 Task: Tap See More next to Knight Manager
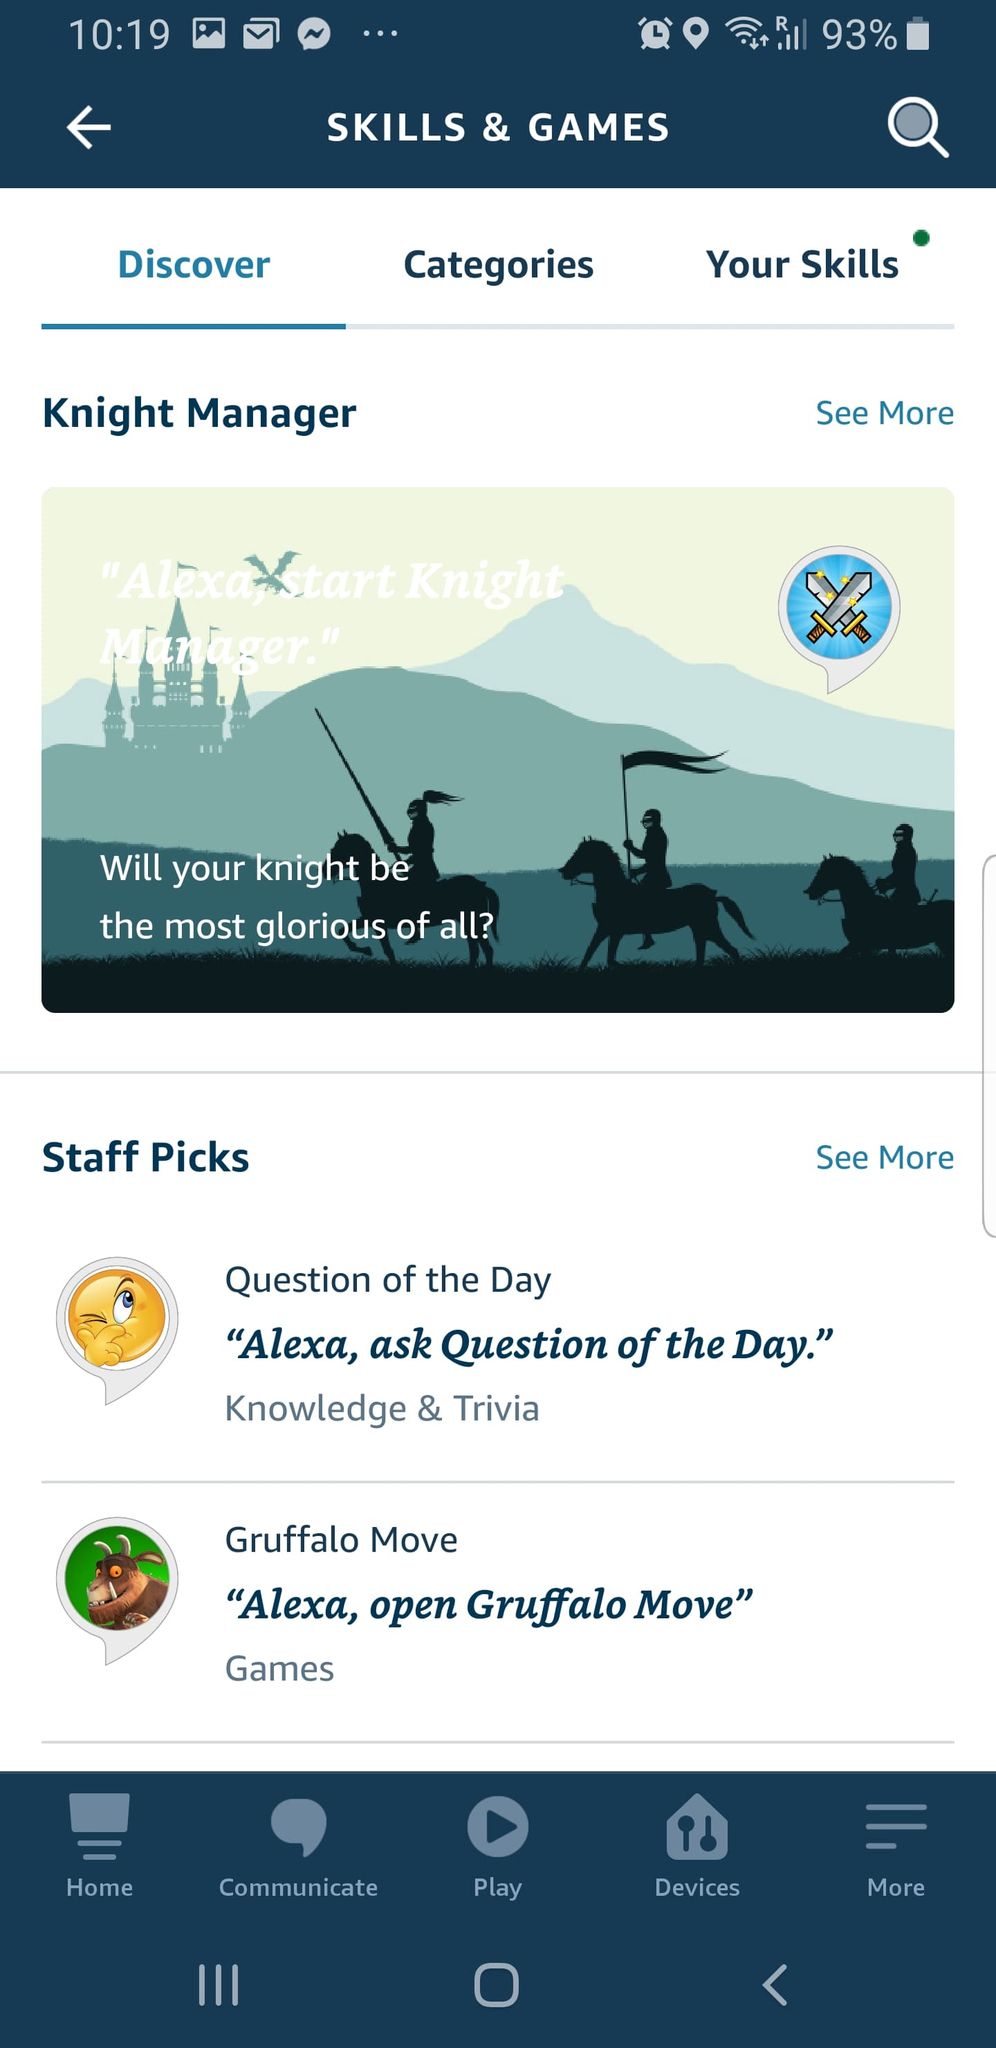[884, 413]
